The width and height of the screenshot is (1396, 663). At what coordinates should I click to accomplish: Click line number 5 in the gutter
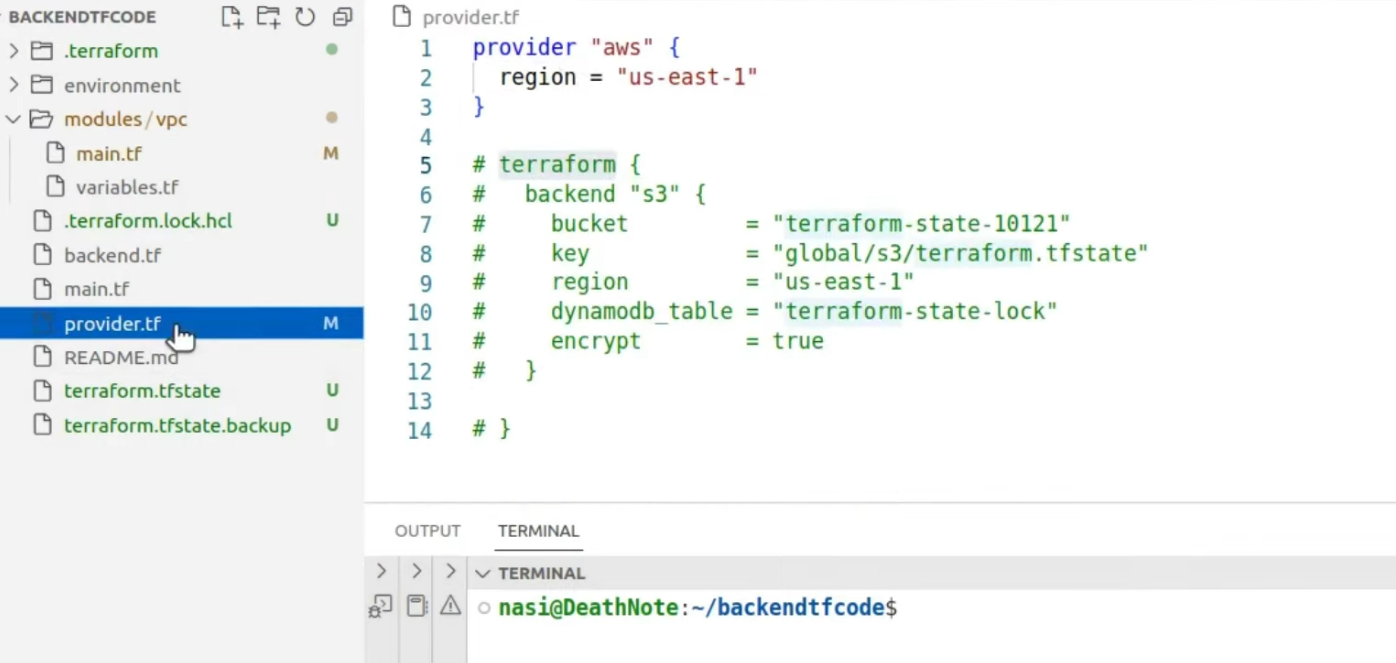[426, 165]
